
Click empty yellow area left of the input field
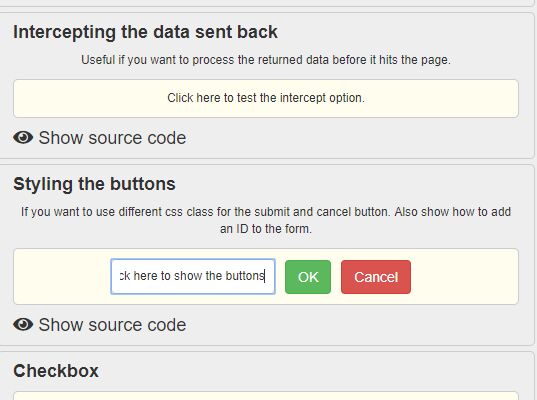click(62, 276)
